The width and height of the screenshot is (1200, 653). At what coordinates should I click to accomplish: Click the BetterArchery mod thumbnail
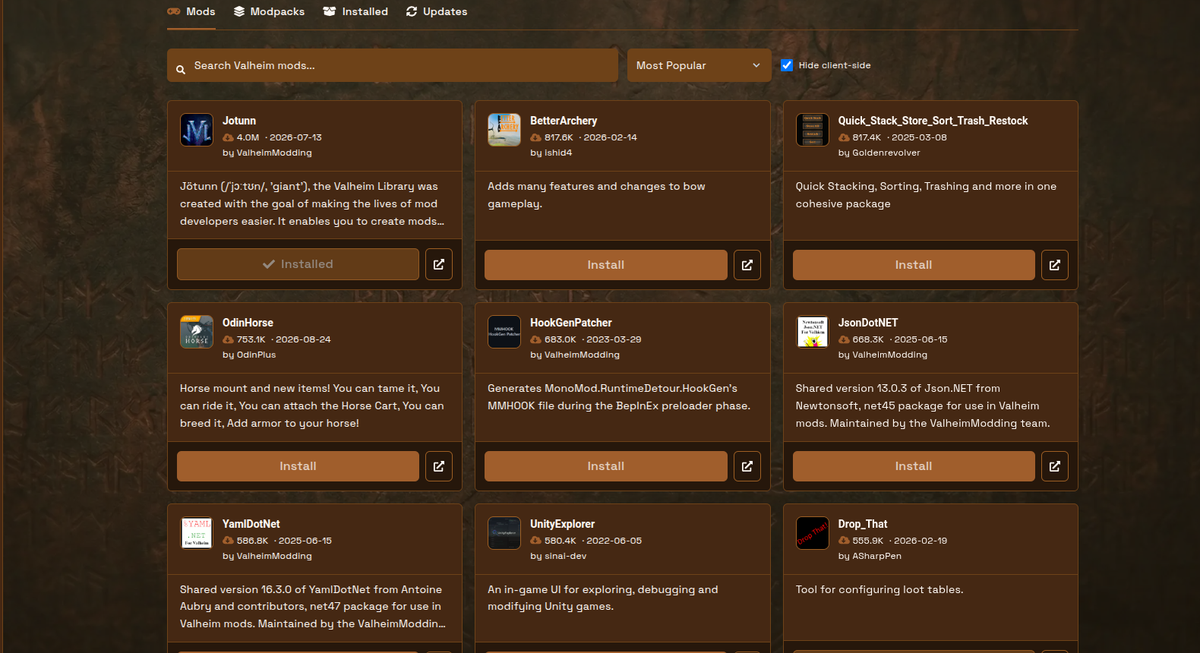point(505,130)
